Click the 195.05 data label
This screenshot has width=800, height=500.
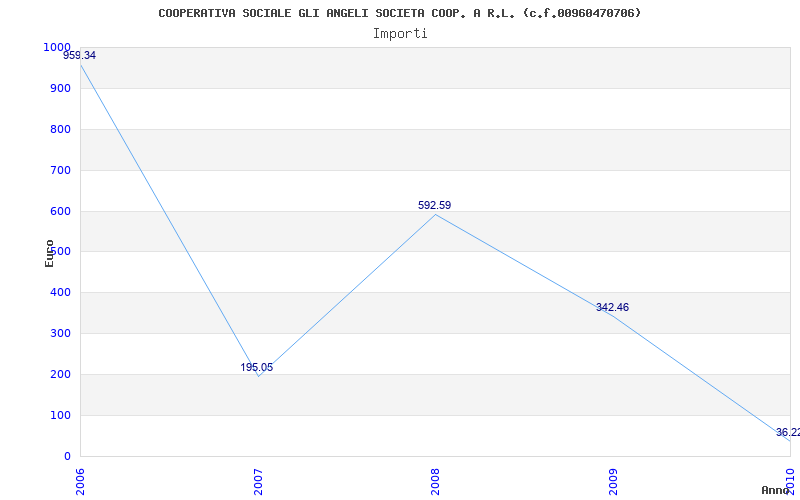tap(257, 367)
